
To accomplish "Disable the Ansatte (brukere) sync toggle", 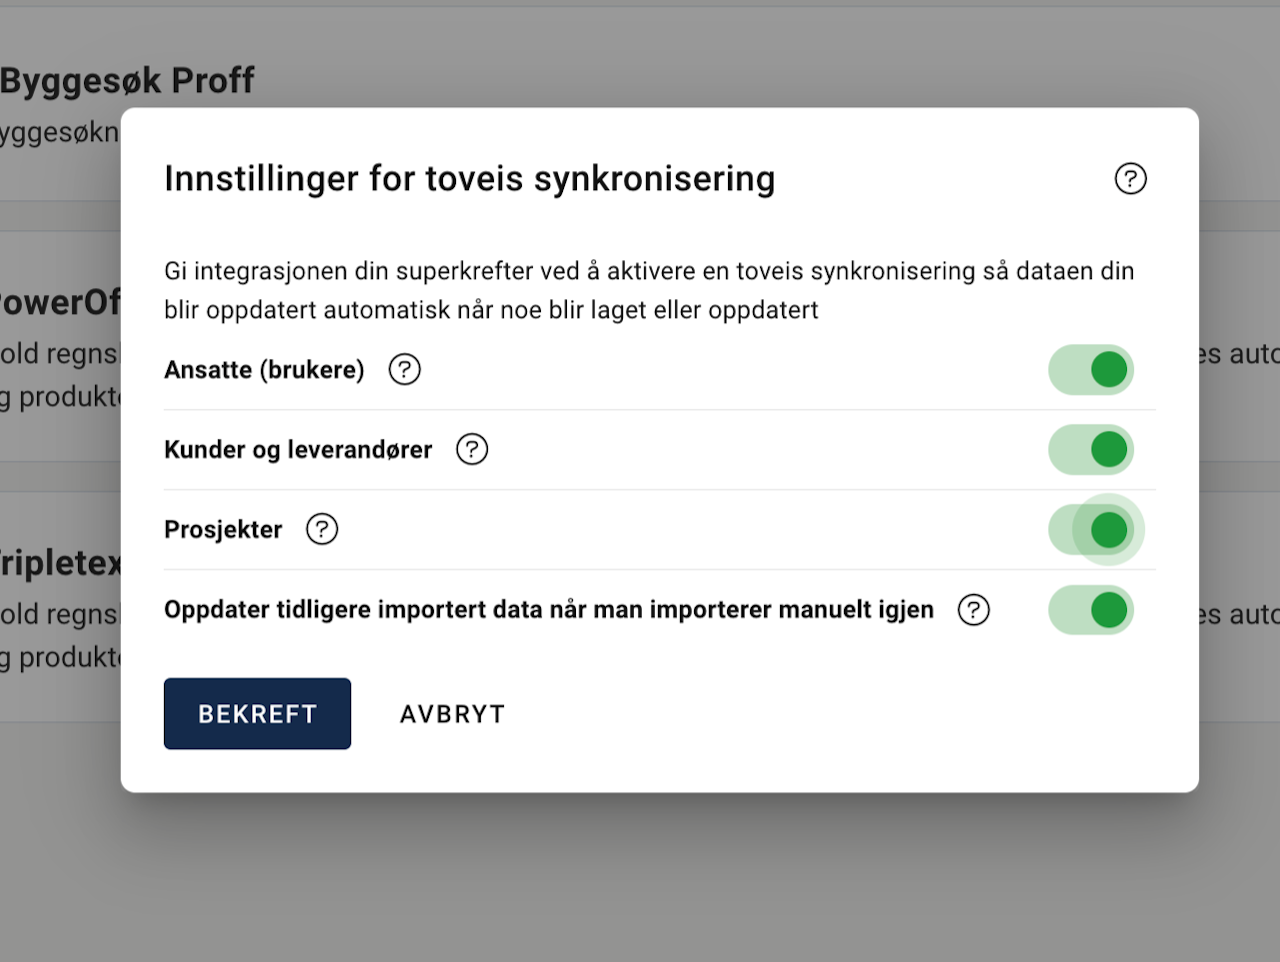I will (x=1091, y=370).
